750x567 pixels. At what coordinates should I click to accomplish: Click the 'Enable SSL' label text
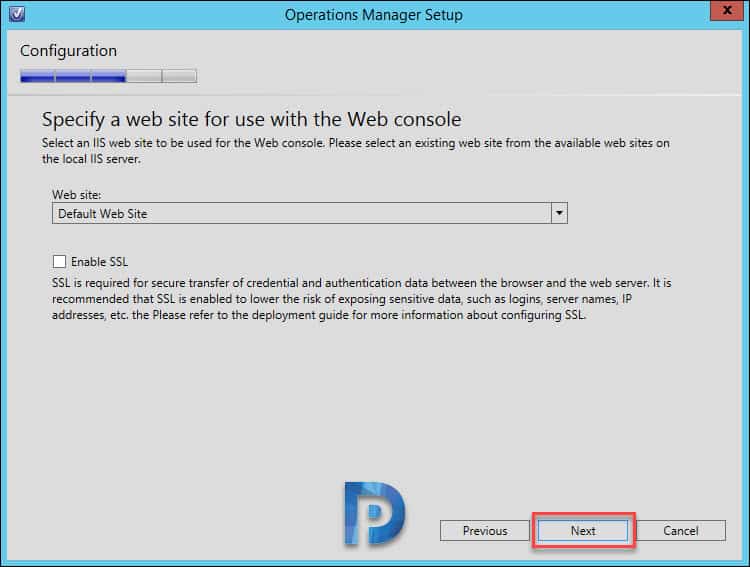[x=99, y=262]
